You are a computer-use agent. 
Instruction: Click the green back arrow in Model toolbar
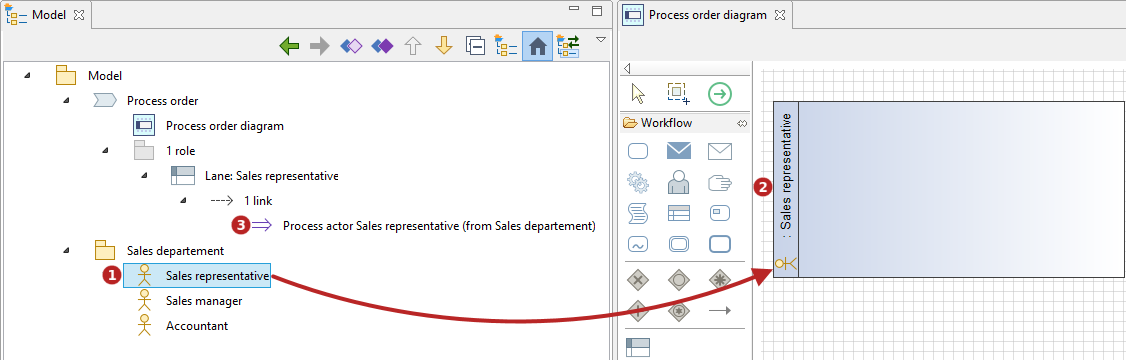pos(289,47)
